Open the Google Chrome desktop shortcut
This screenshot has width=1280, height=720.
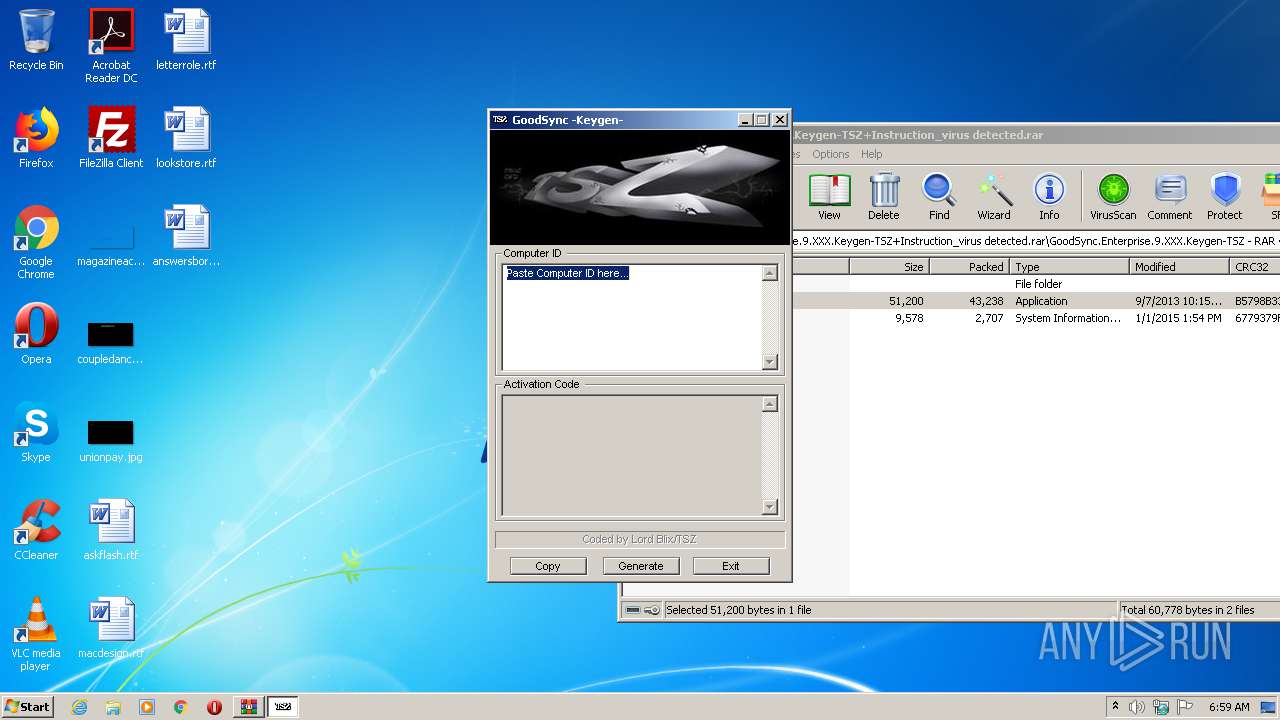click(x=36, y=242)
